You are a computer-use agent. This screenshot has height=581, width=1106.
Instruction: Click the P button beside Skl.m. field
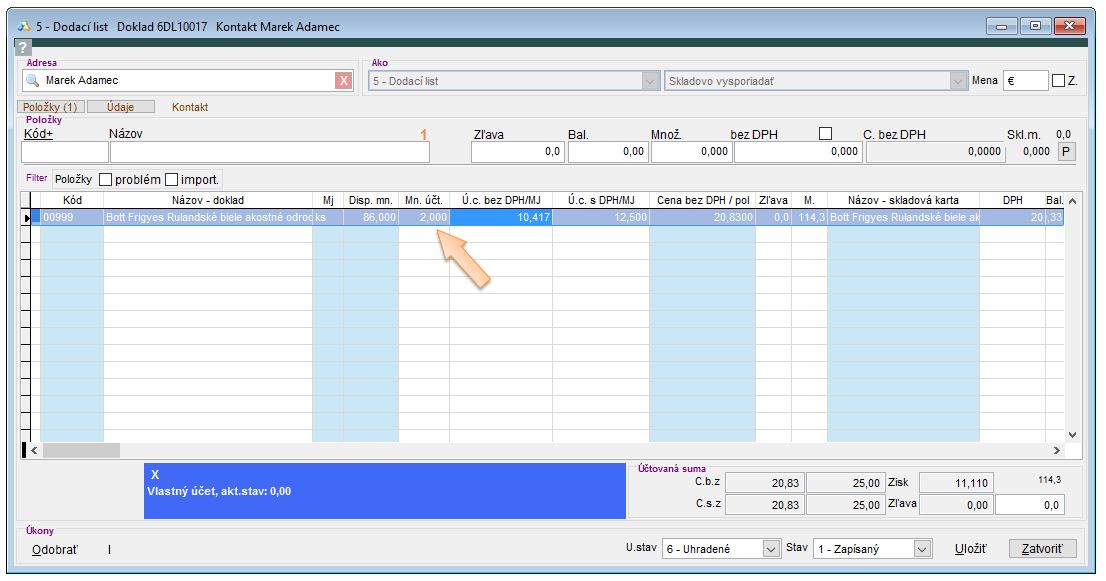pos(1066,151)
